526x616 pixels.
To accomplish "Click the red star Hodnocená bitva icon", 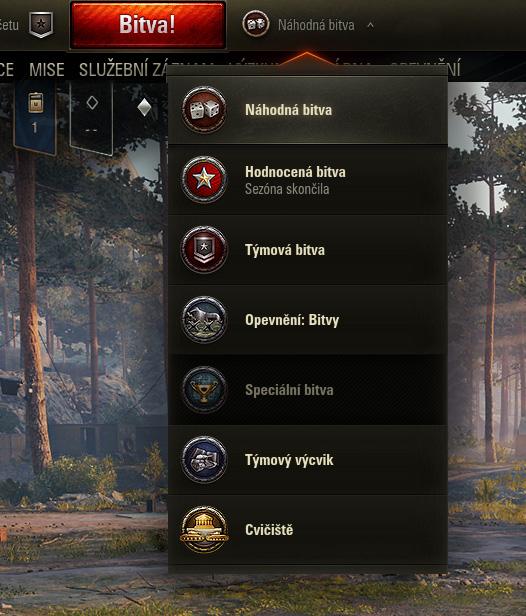I will click(x=204, y=180).
